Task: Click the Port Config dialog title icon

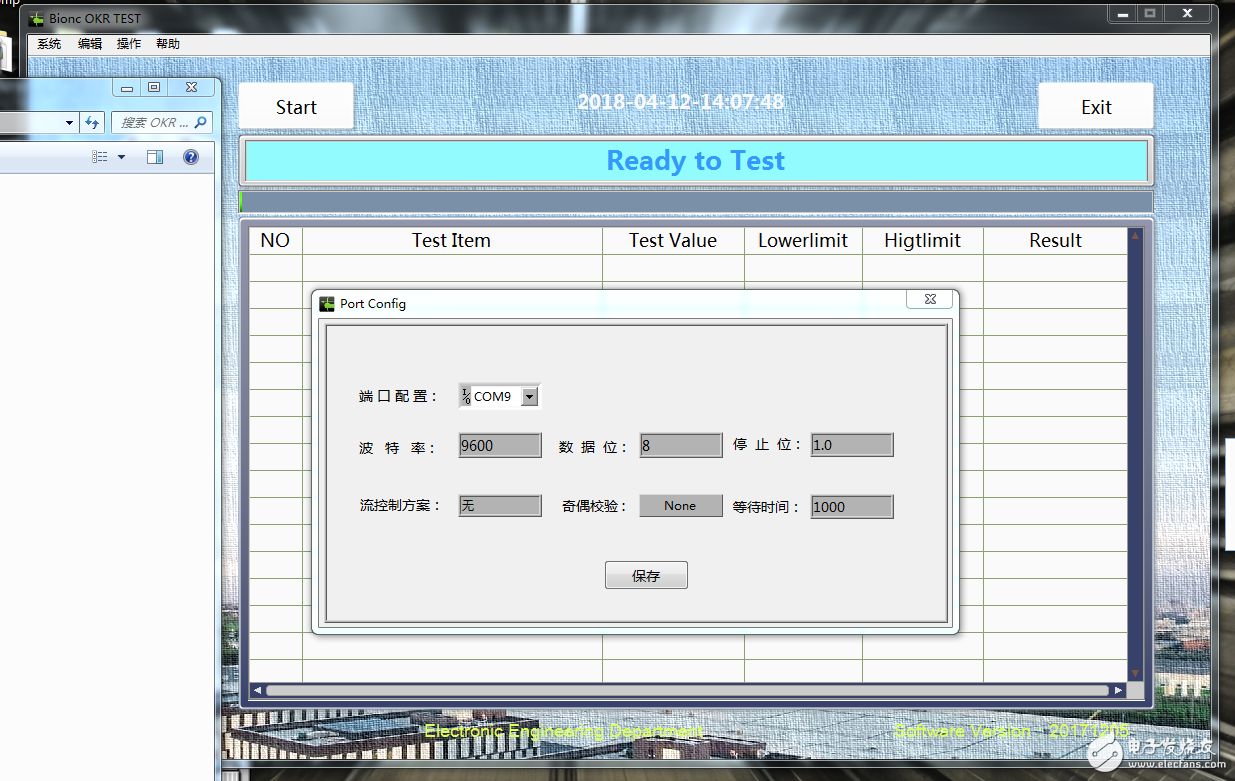Action: 327,303
